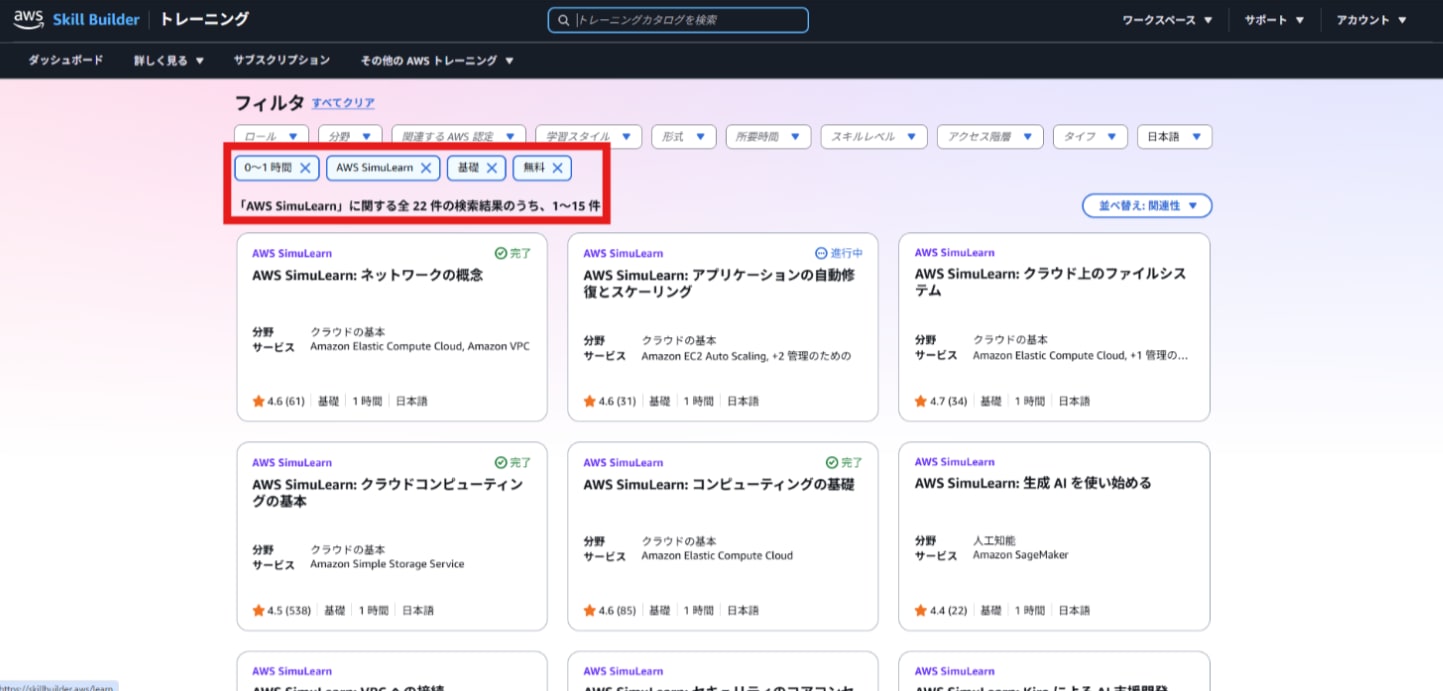Remove the AWS SimuLearn filter chip

pyautogui.click(x=426, y=168)
